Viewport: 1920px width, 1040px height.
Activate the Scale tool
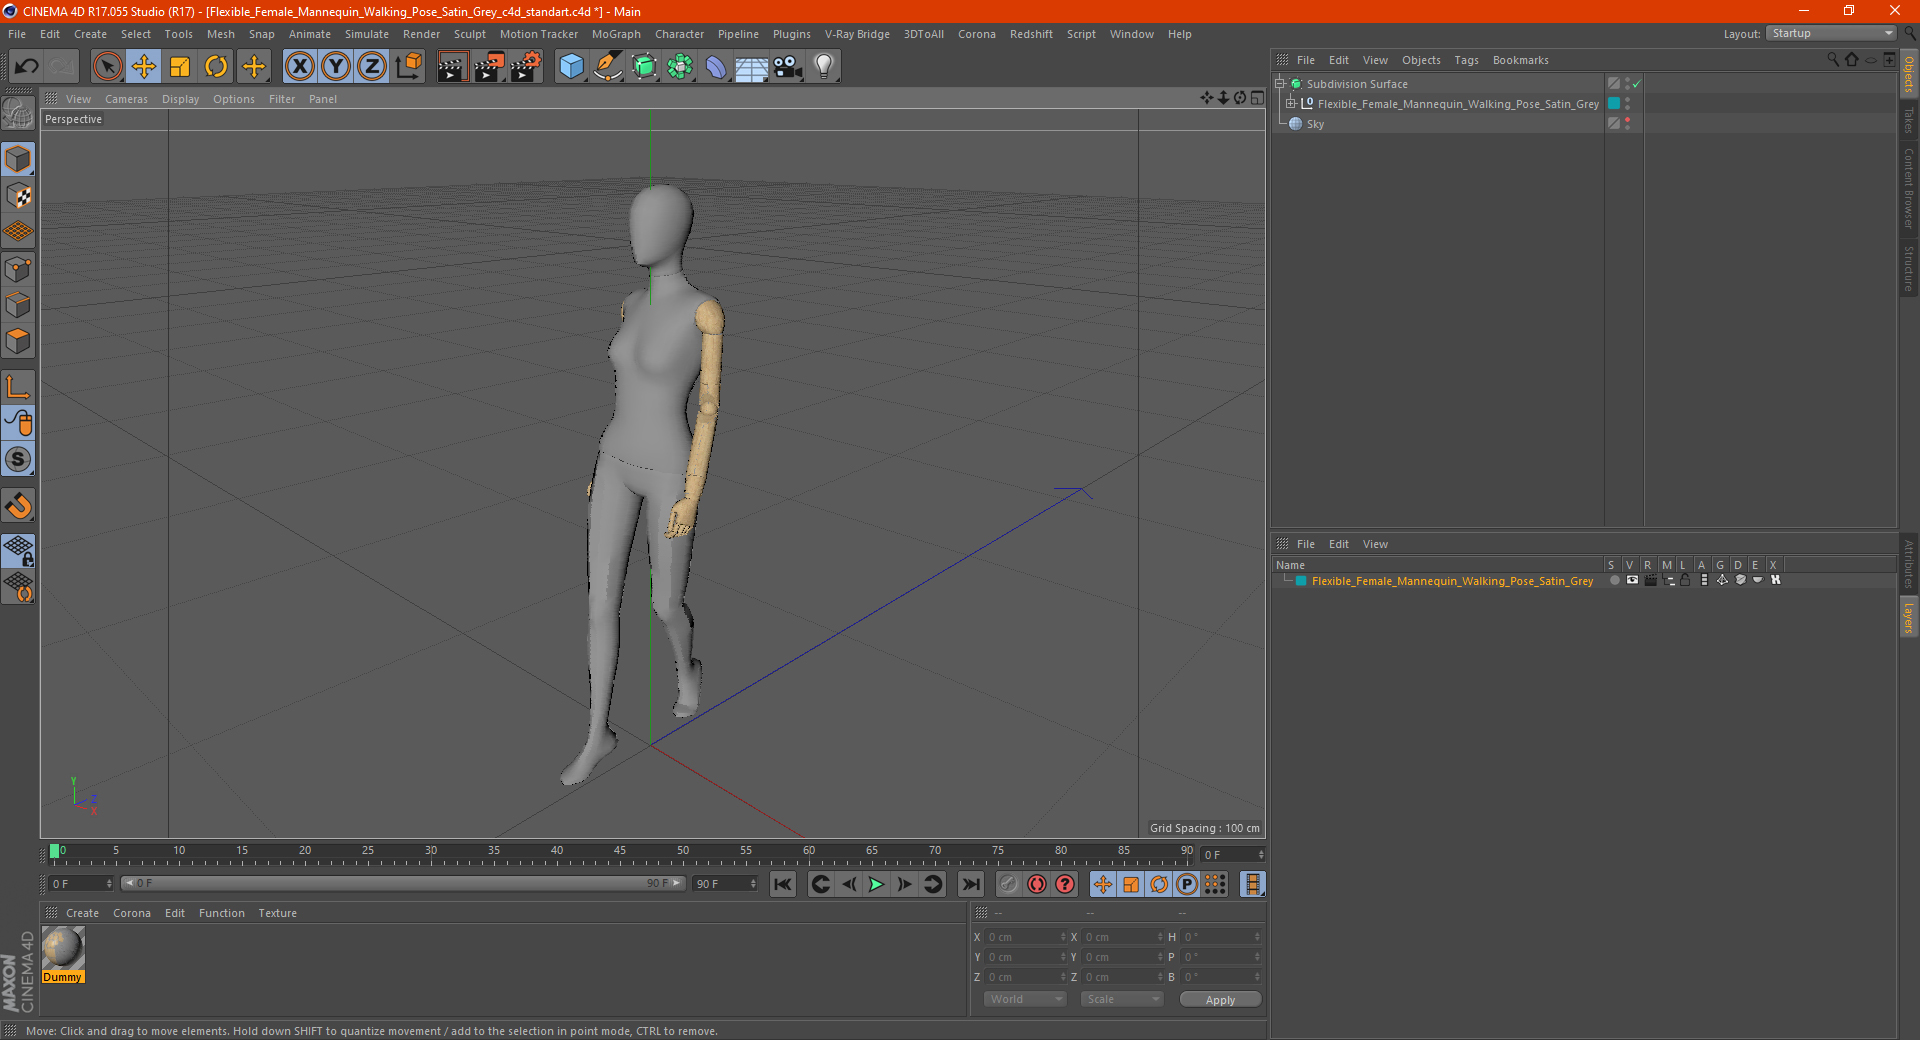pyautogui.click(x=180, y=67)
